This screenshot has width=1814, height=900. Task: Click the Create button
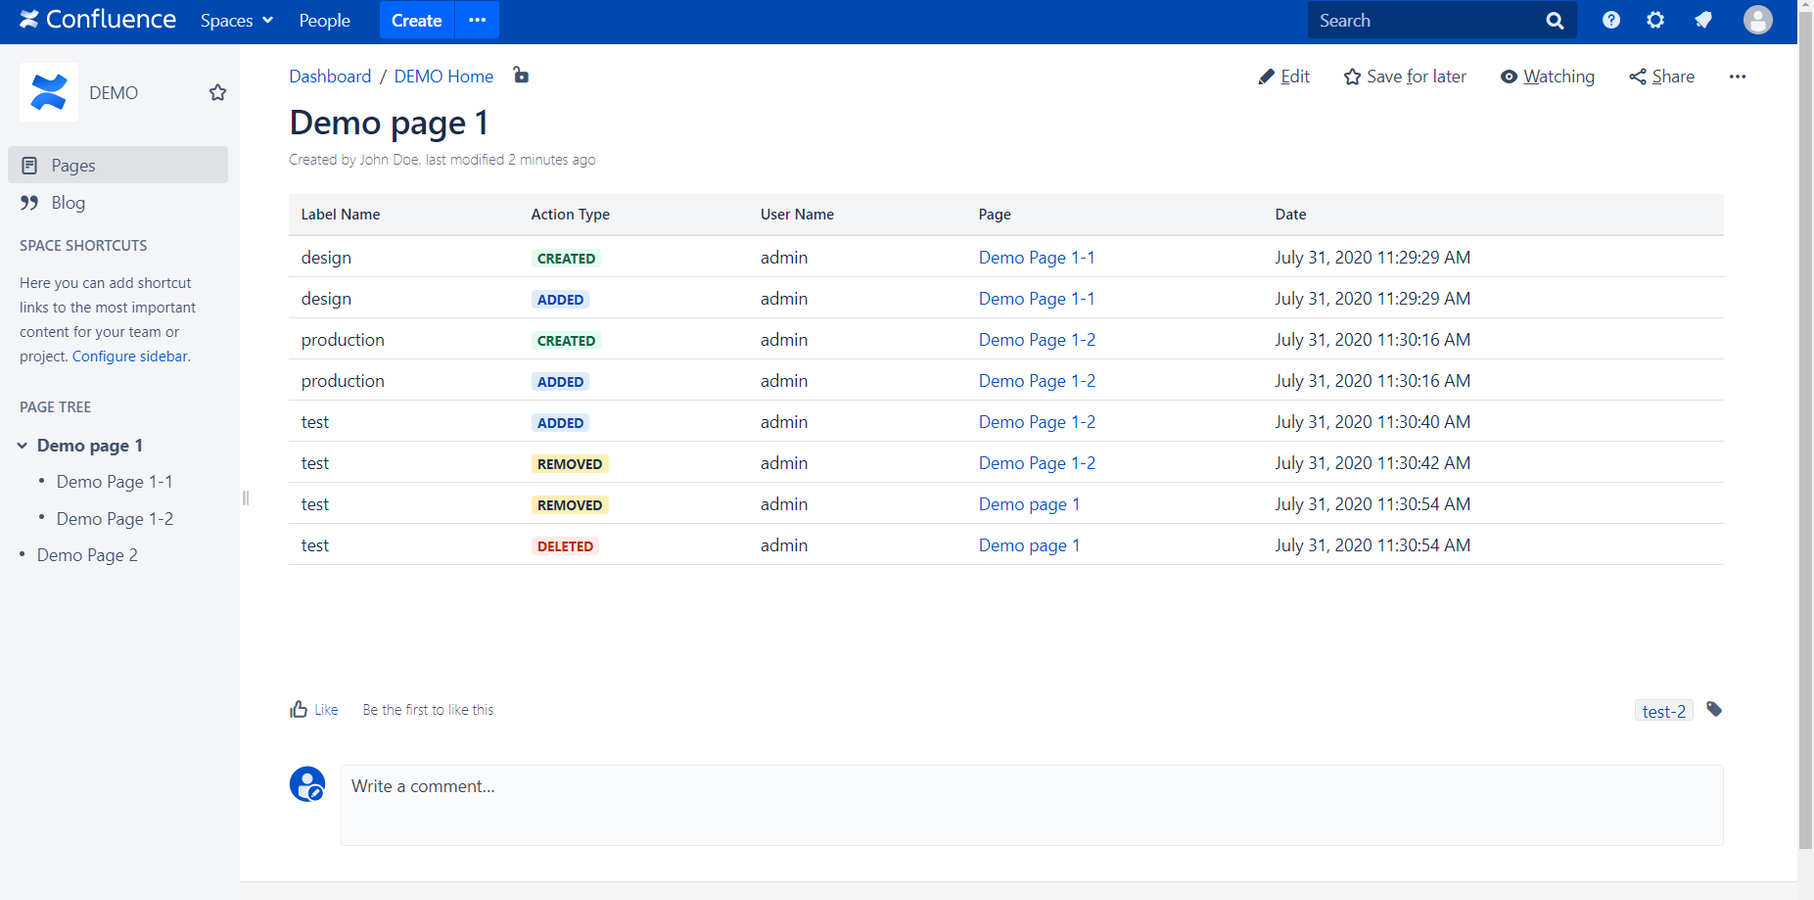(x=417, y=20)
